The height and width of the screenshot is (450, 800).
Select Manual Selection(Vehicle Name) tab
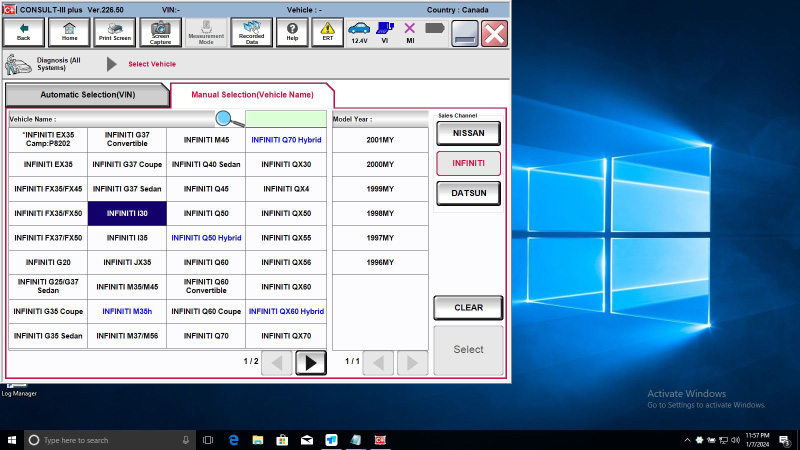pyautogui.click(x=252, y=95)
